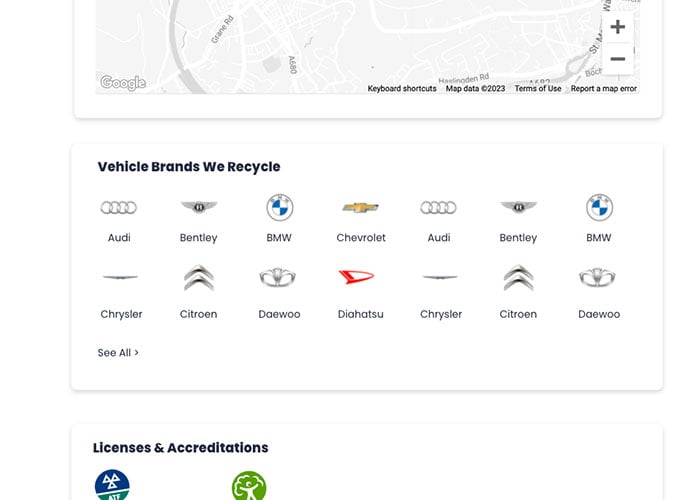This screenshot has width=700, height=500.
Task: Zoom in on the map
Action: point(617,27)
